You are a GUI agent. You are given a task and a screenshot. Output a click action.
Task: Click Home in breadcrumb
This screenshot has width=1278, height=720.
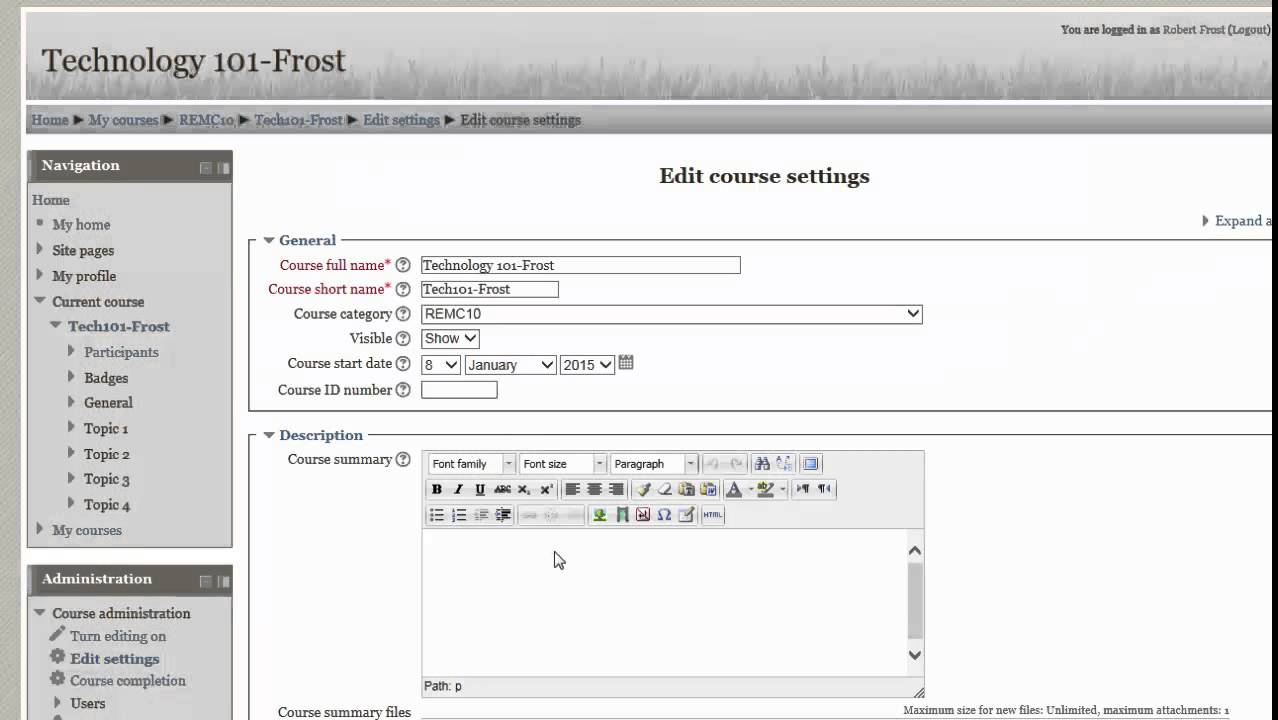click(x=50, y=120)
